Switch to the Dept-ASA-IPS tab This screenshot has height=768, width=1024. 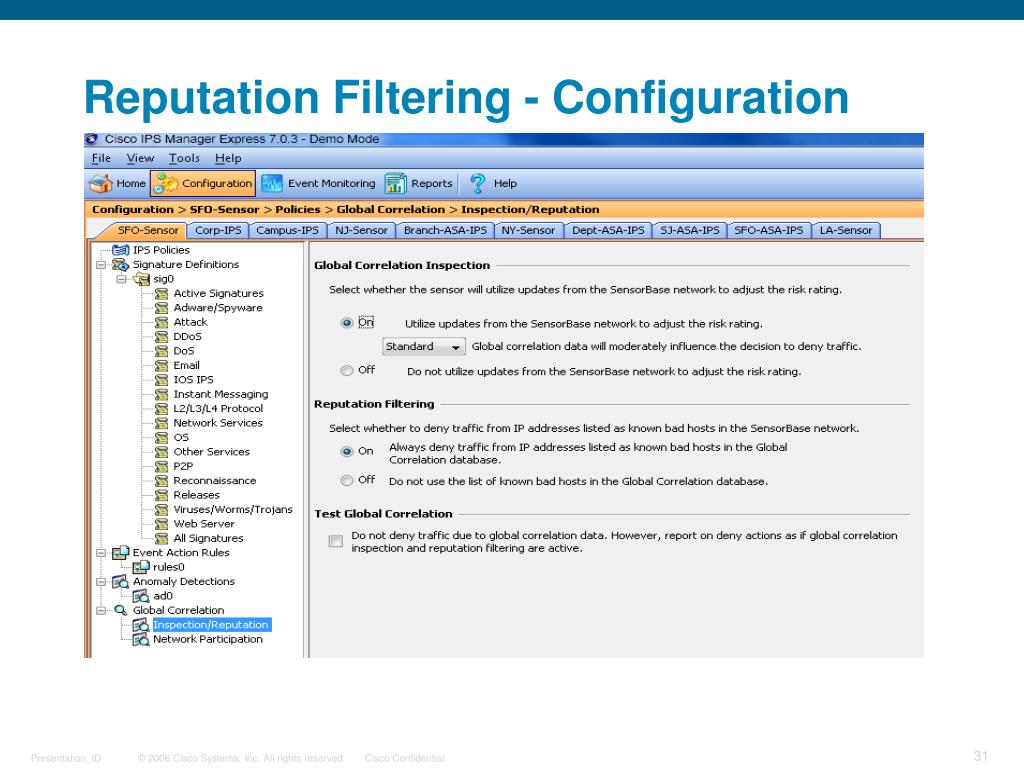coord(608,231)
